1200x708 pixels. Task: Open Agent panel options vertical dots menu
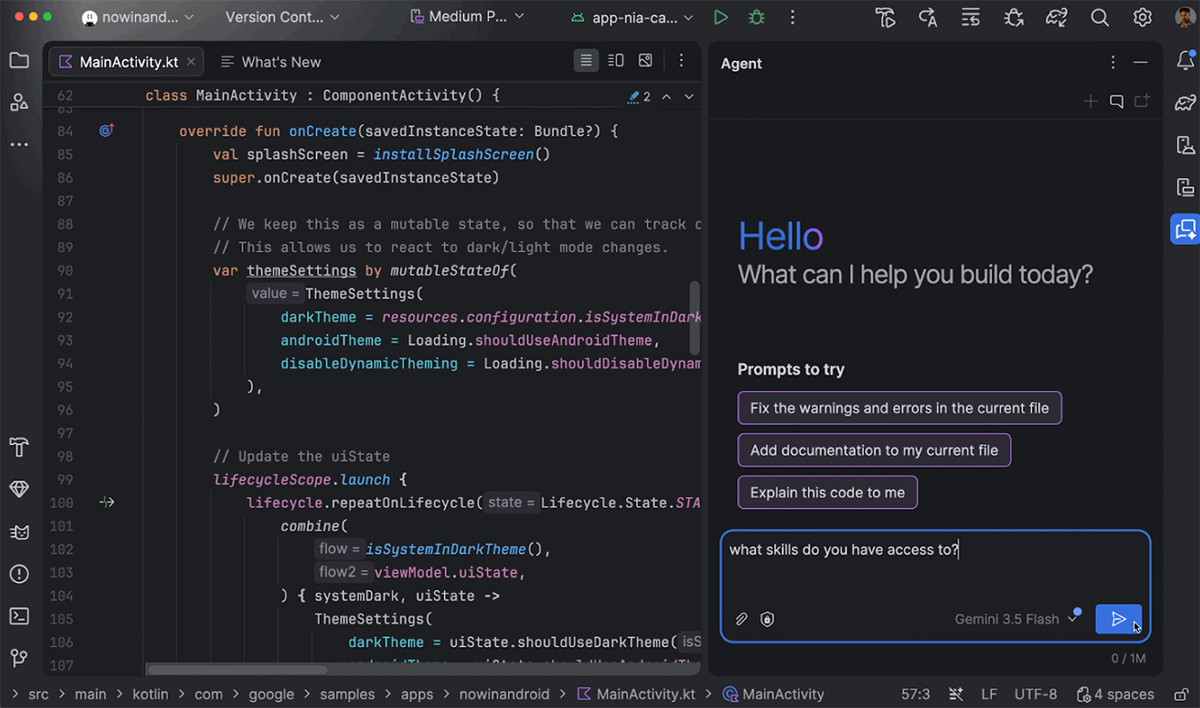coord(1113,63)
